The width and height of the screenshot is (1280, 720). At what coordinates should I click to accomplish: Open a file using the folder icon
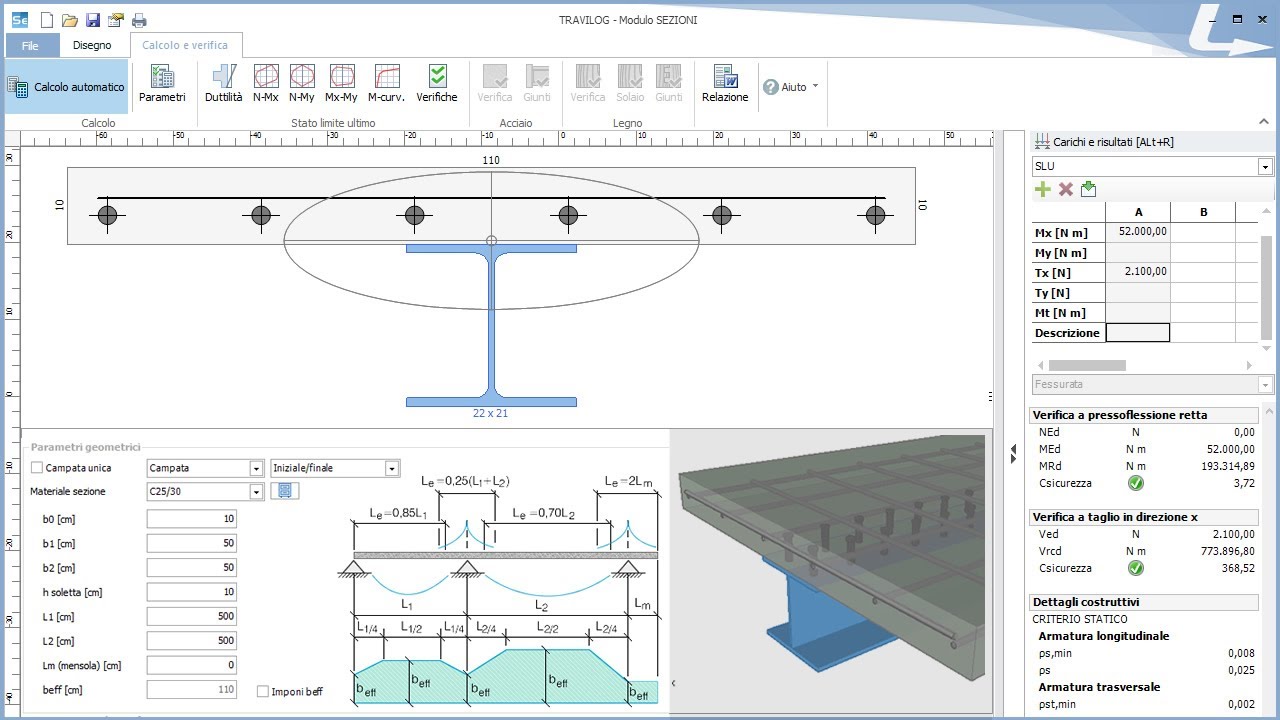pos(70,20)
